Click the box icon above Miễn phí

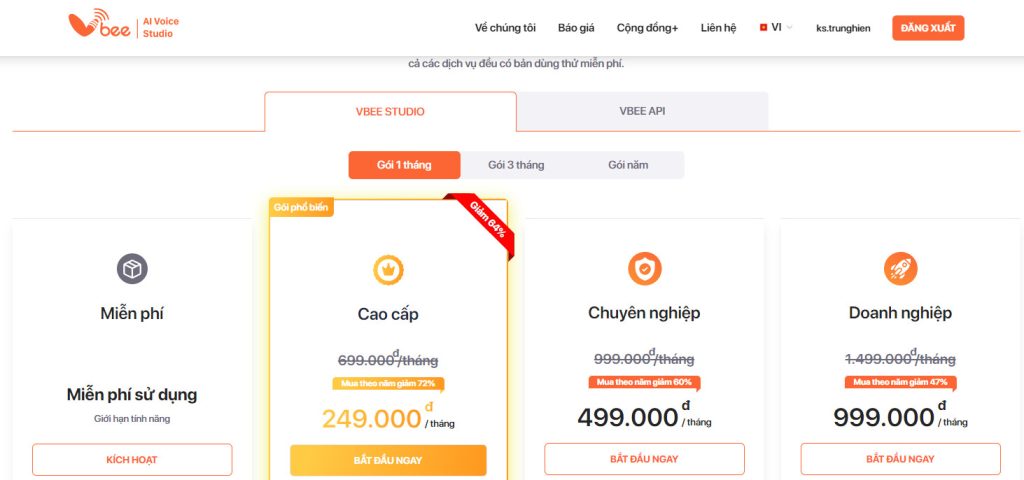pyautogui.click(x=132, y=268)
